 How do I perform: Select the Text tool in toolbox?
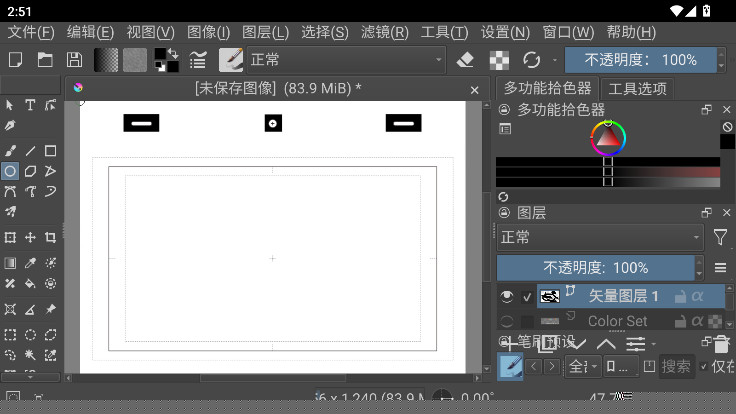pos(30,105)
